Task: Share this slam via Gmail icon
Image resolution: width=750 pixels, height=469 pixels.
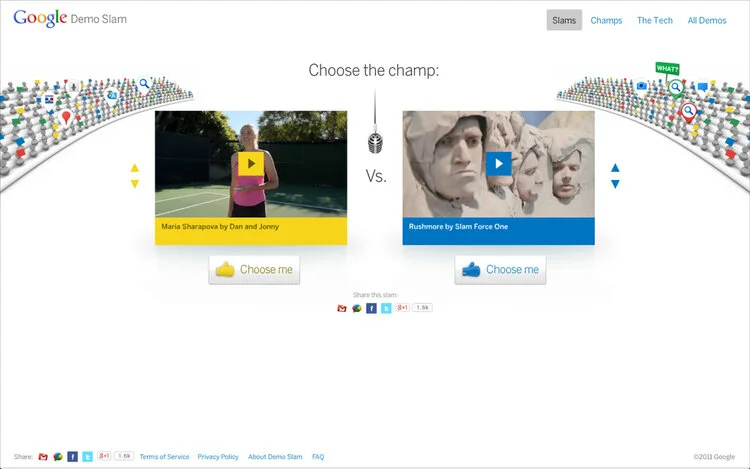Action: pyautogui.click(x=342, y=308)
